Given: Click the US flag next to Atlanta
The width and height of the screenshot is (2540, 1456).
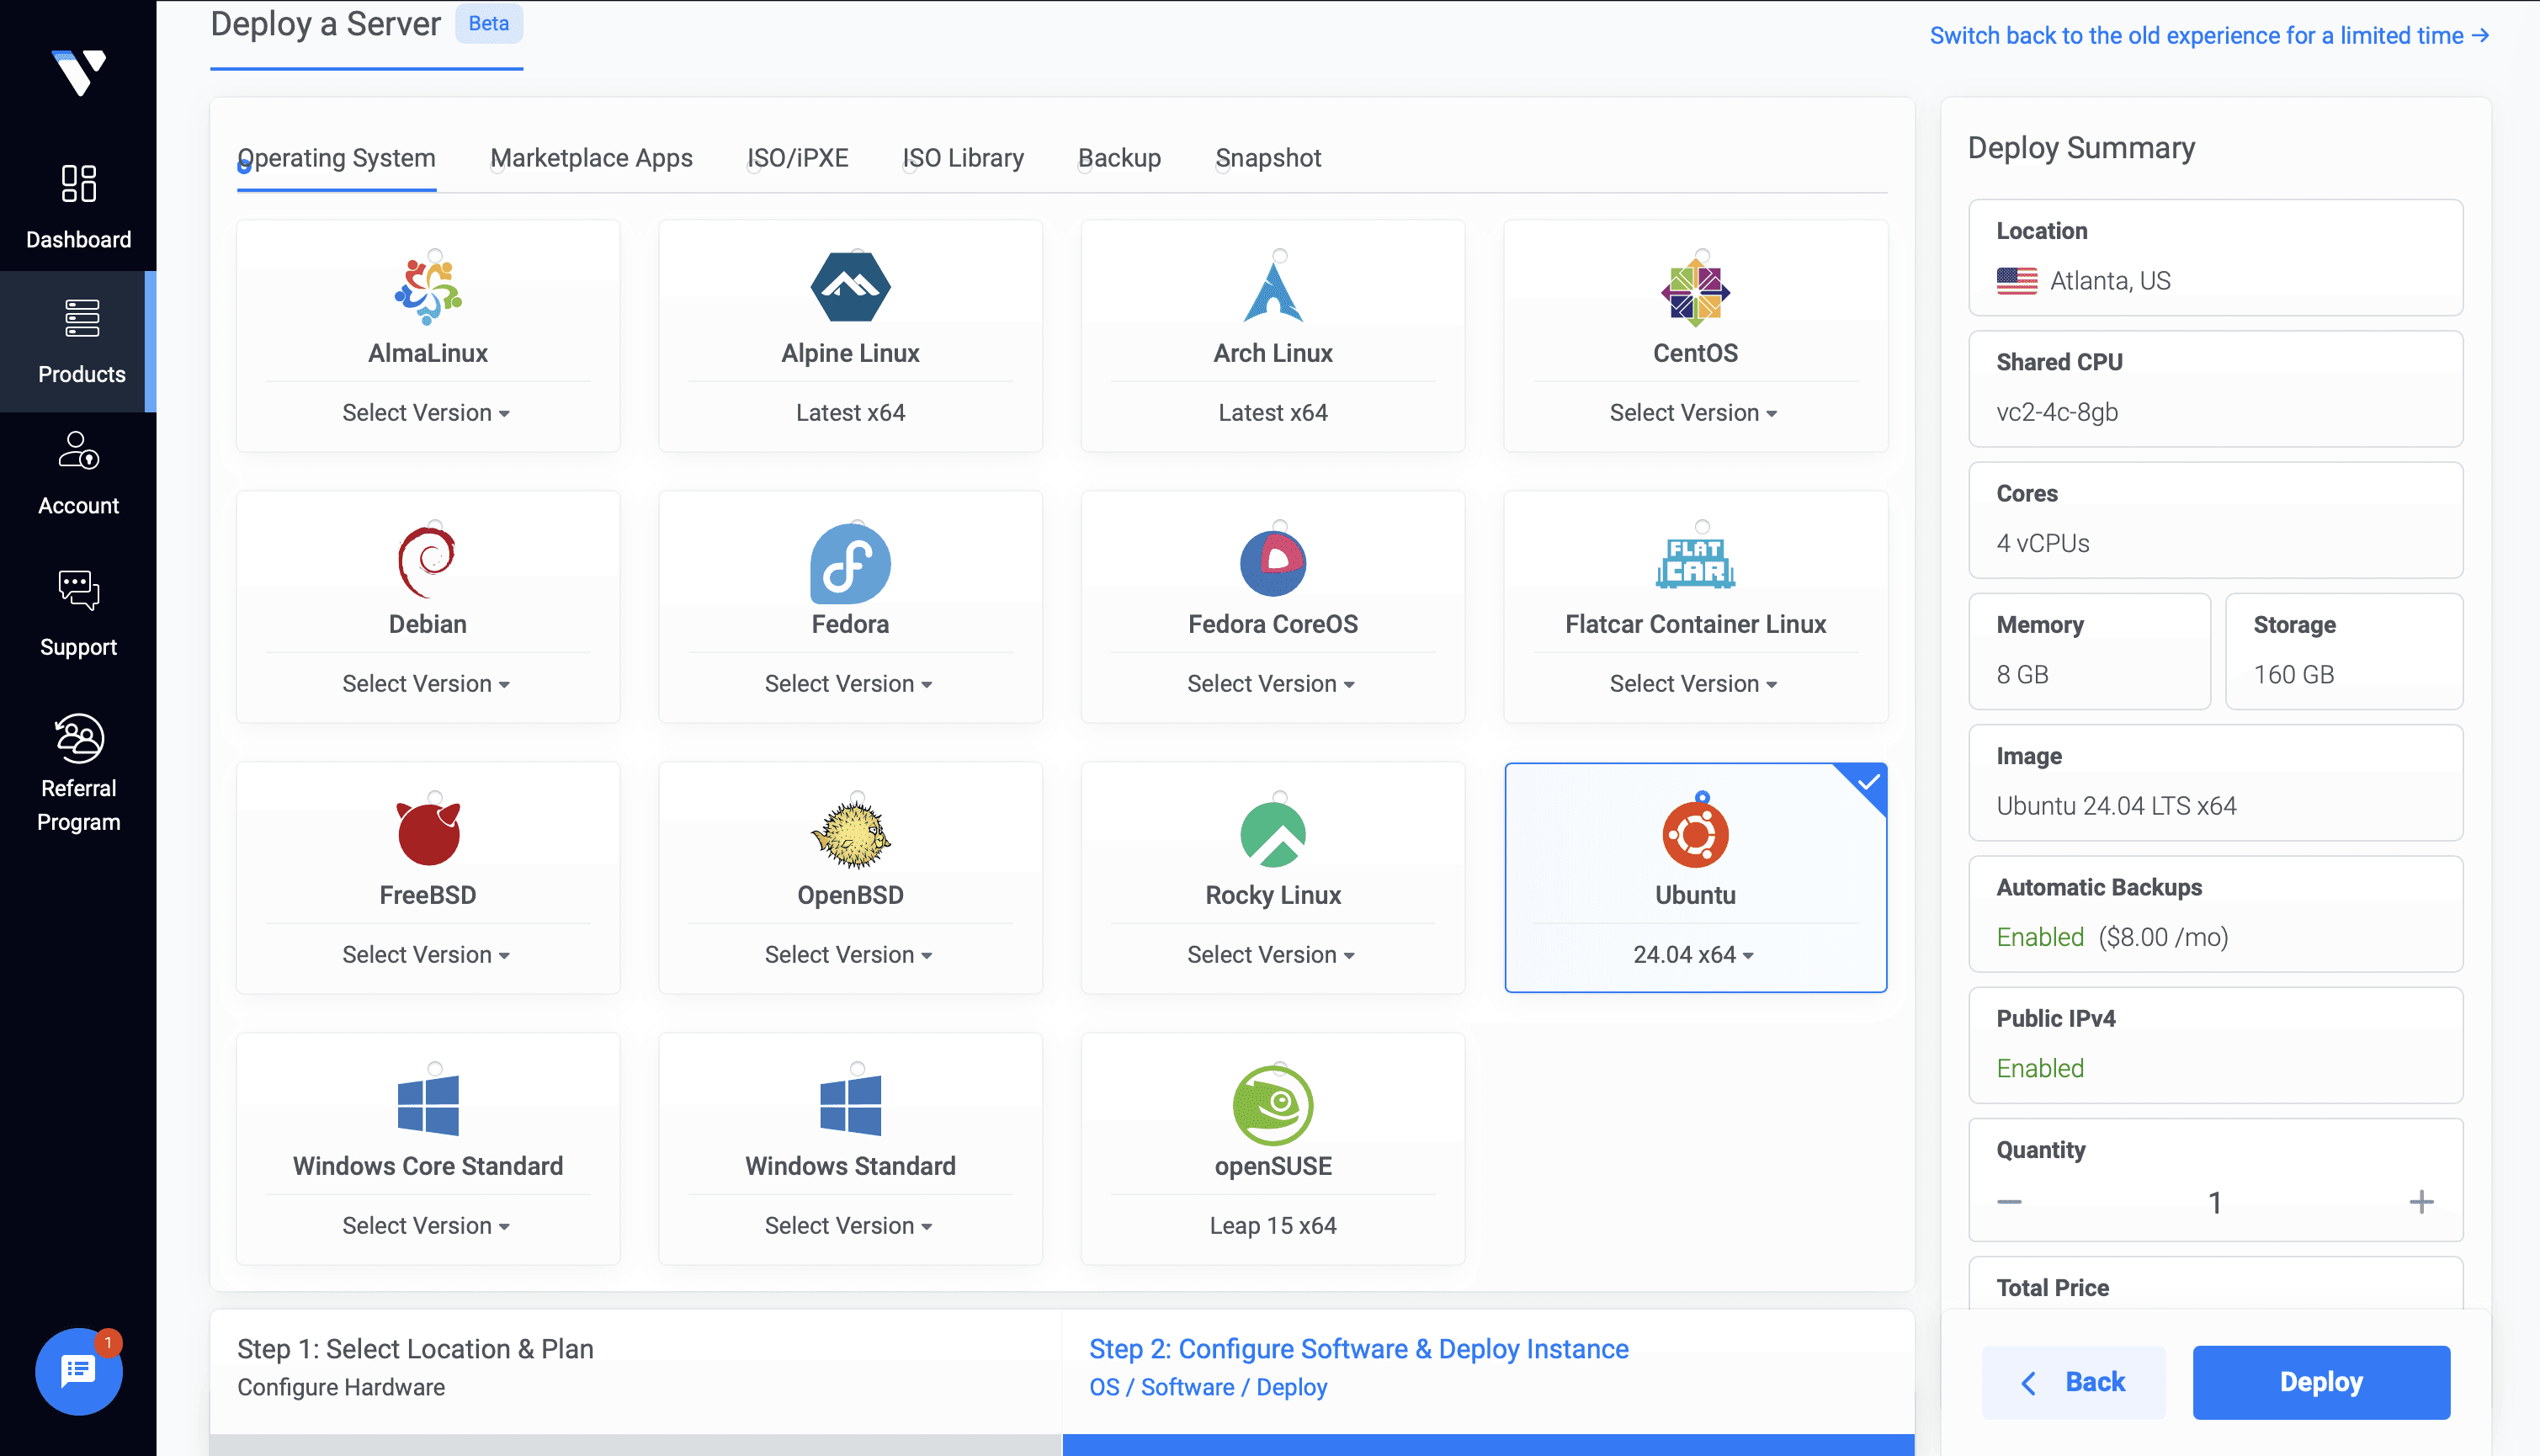Looking at the screenshot, I should pyautogui.click(x=2017, y=281).
